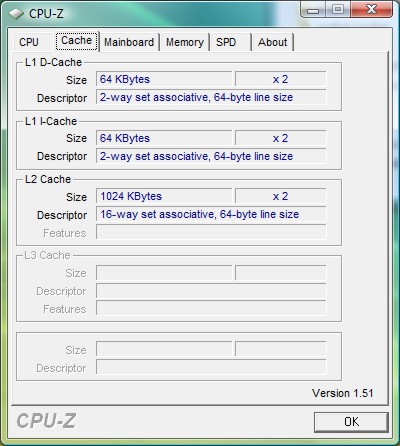Click the L1 D-Cache group label
The image size is (400, 446).
pos(53,62)
